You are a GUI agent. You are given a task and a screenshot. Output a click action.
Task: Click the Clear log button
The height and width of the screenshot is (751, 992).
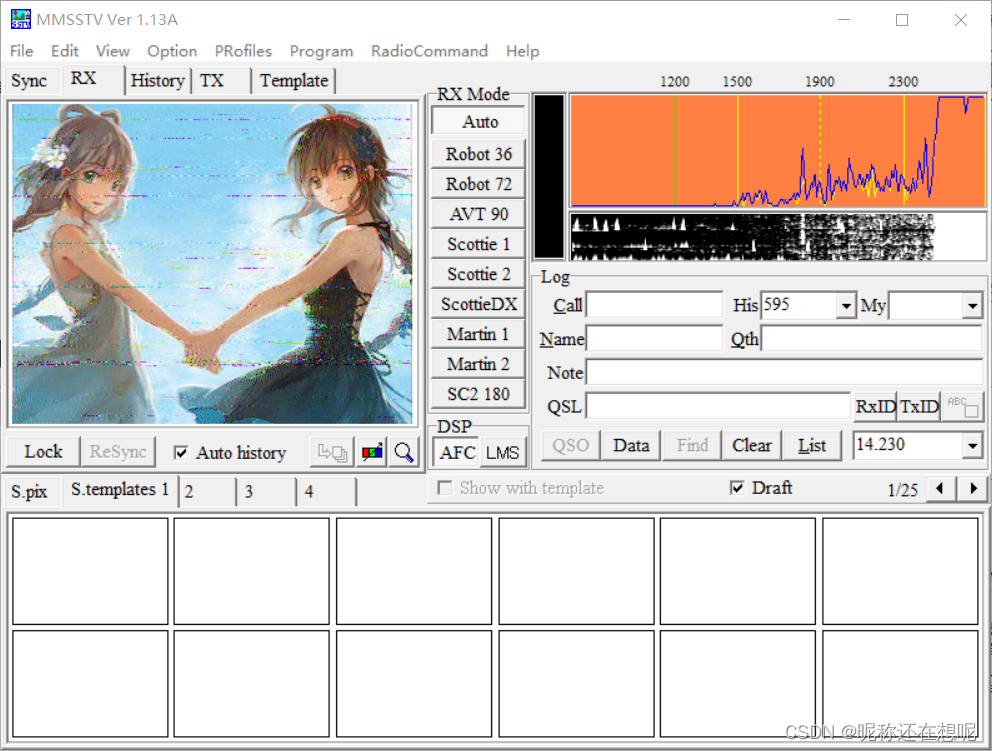[752, 445]
